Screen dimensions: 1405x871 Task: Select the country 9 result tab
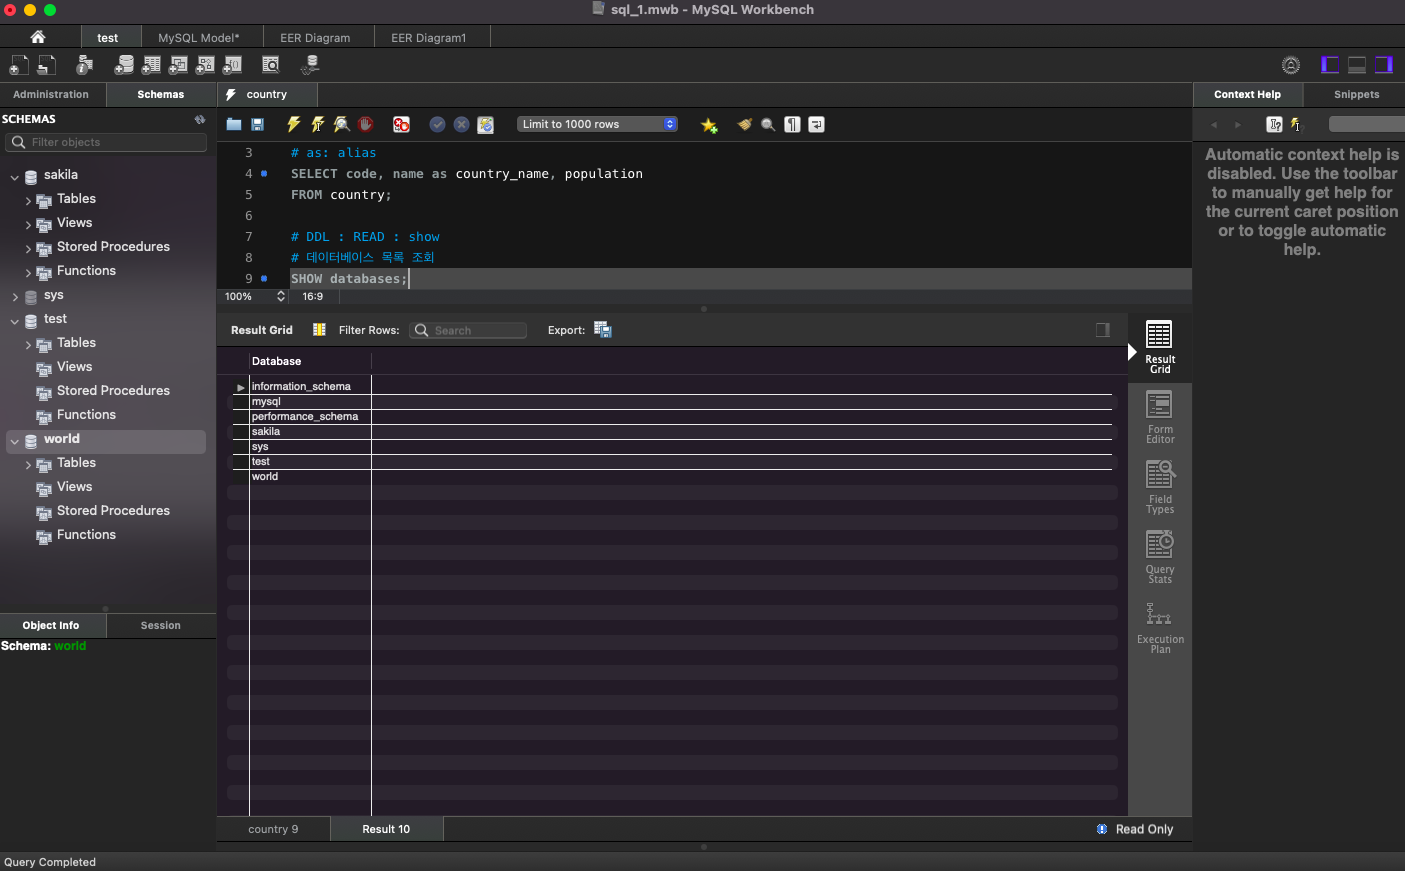tap(273, 829)
